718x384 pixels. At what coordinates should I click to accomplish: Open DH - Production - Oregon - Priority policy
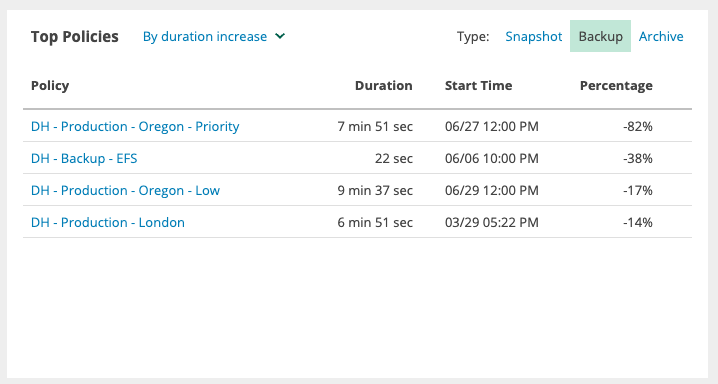[x=135, y=126]
